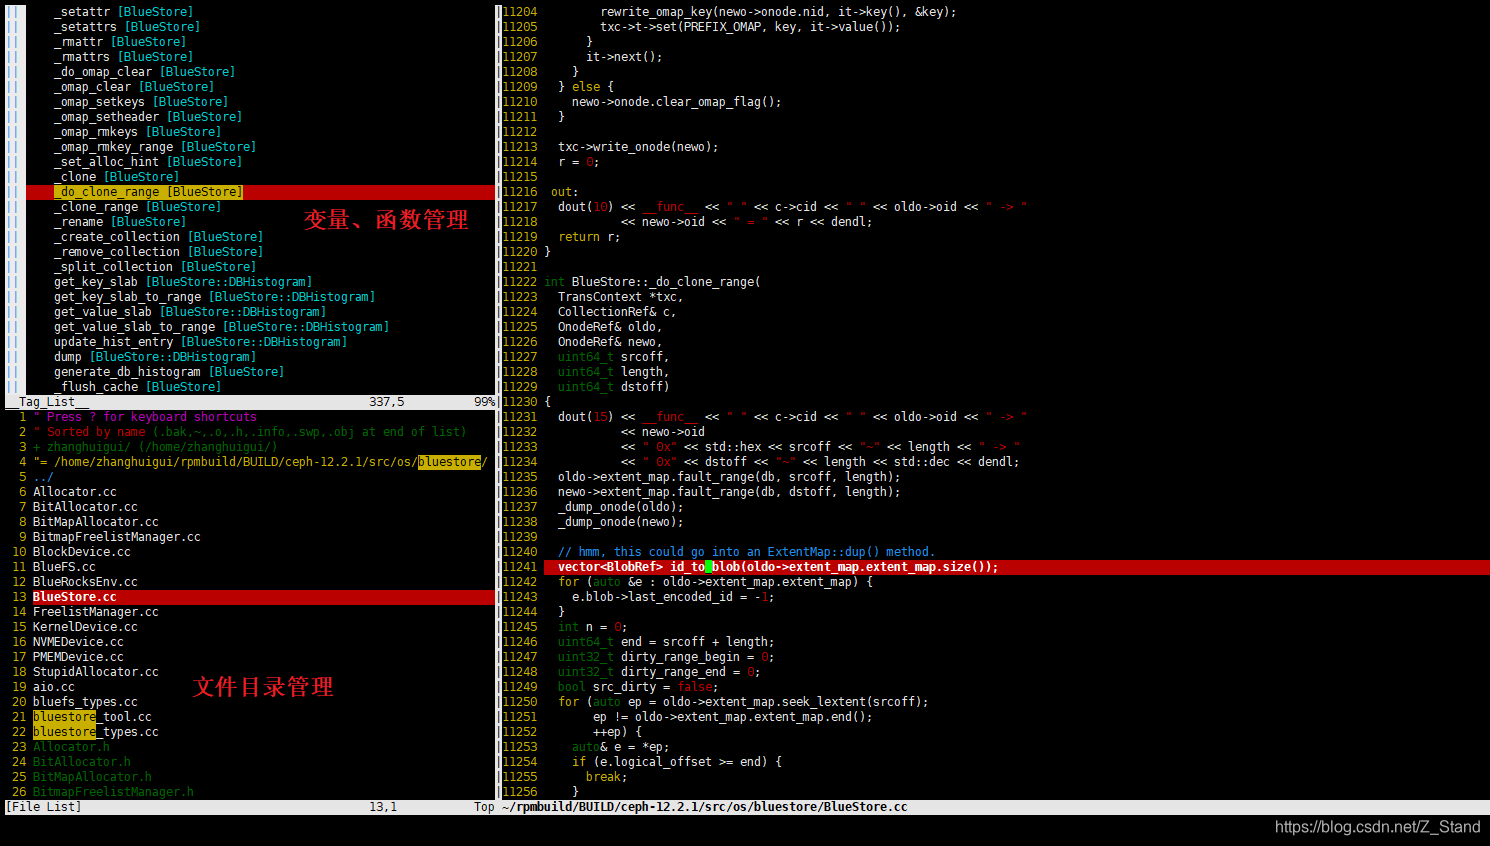Open StupidAllocator.cc in the file list
The width and height of the screenshot is (1490, 846).
96,672
